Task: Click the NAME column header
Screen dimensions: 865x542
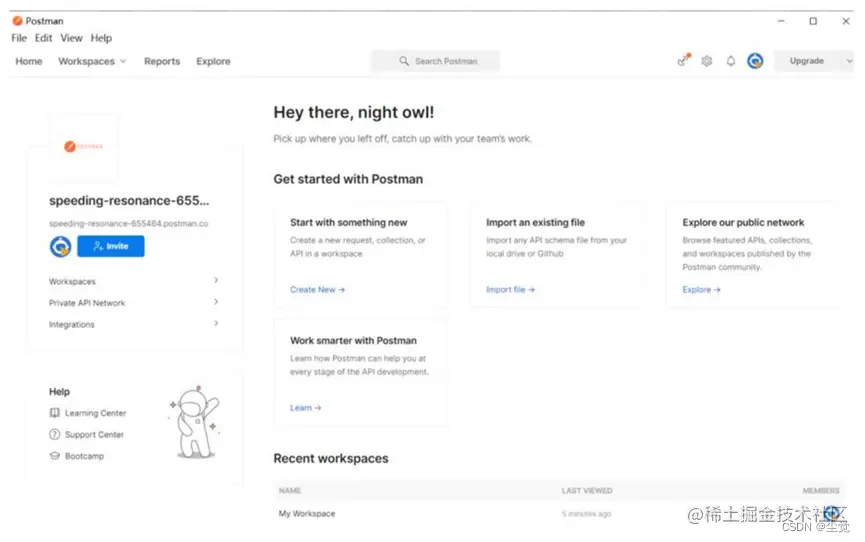Action: (x=290, y=490)
